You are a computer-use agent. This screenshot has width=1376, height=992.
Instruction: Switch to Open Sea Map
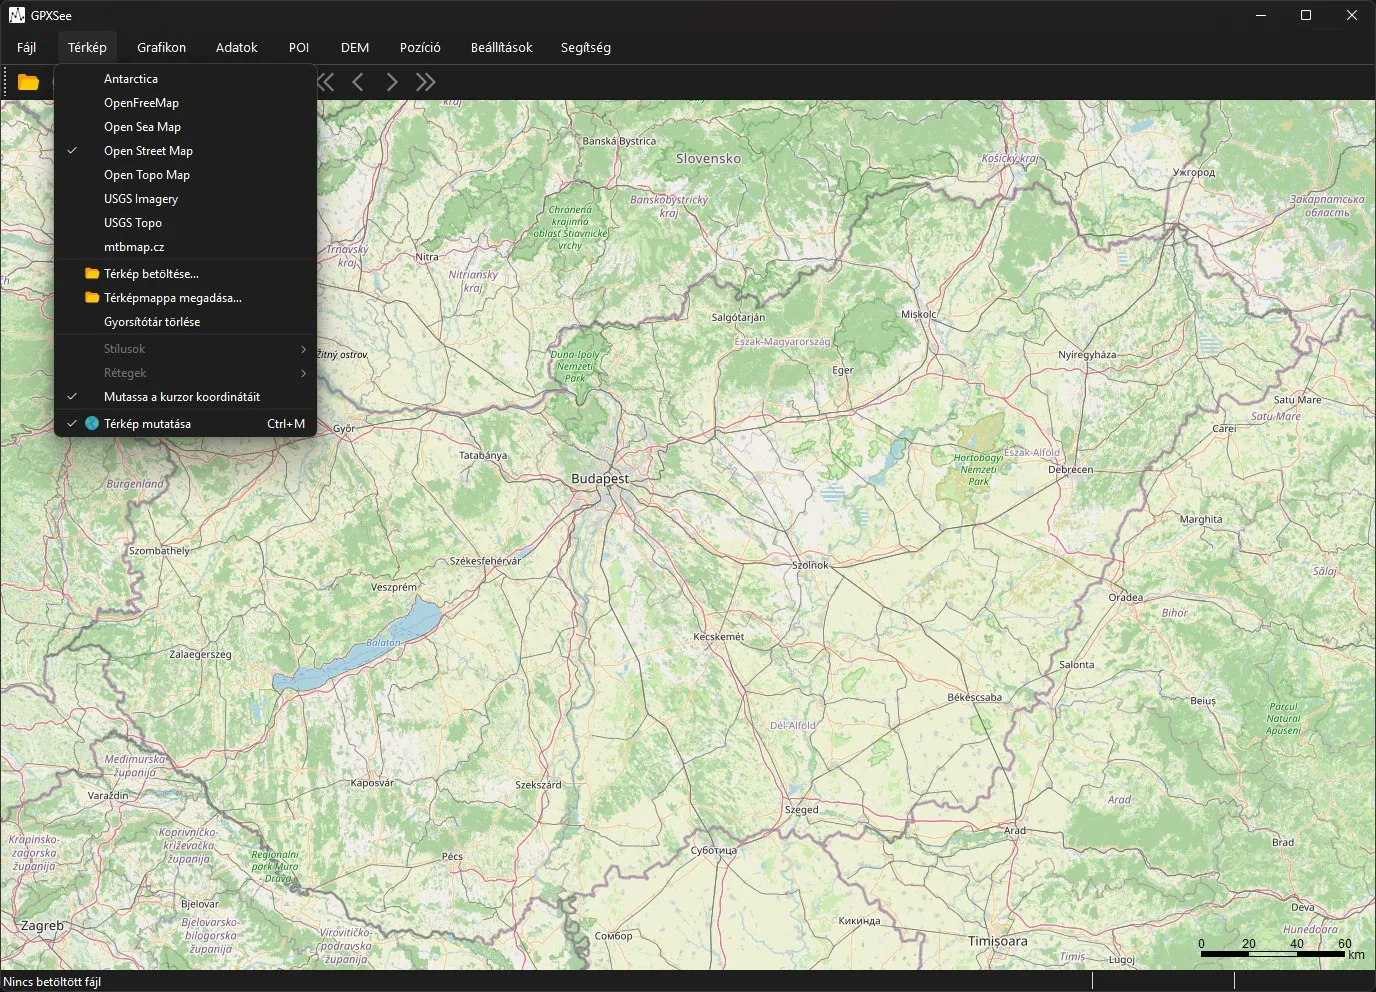[x=186, y=127]
